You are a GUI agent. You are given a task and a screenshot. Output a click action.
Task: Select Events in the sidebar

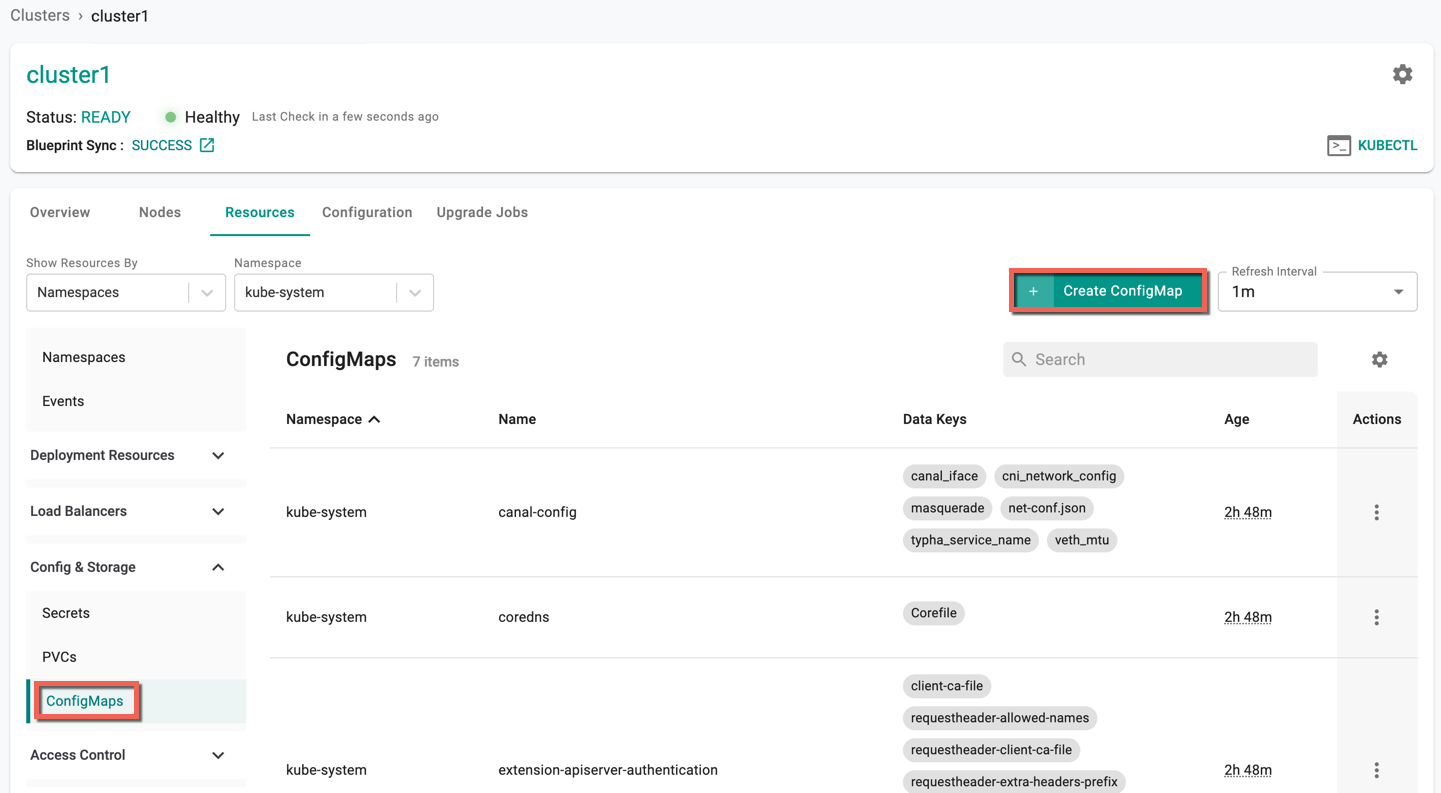(63, 401)
